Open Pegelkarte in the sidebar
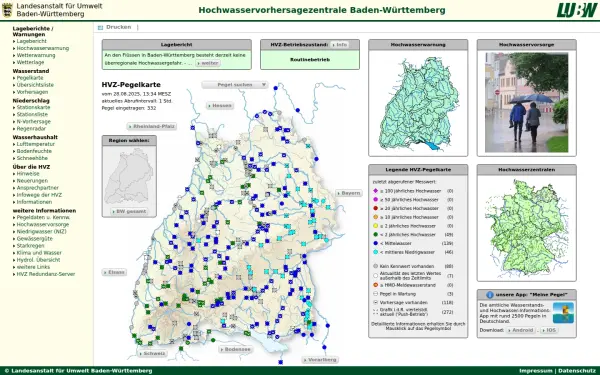The height and width of the screenshot is (375, 600). [30, 78]
